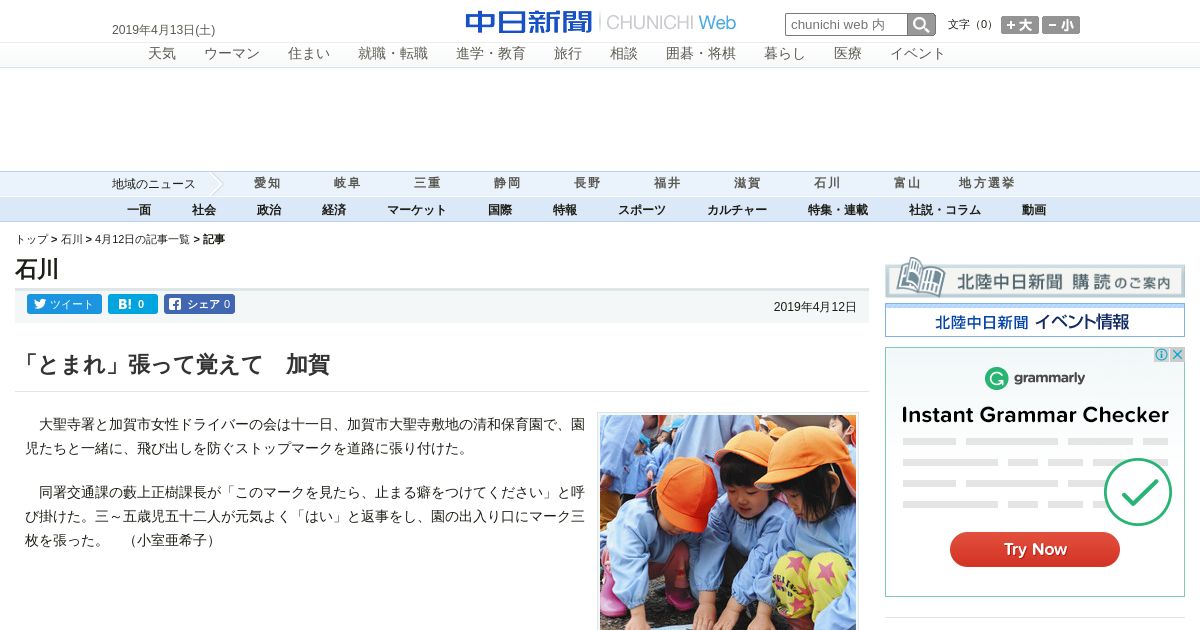Go to 経済 news category

pos(334,210)
